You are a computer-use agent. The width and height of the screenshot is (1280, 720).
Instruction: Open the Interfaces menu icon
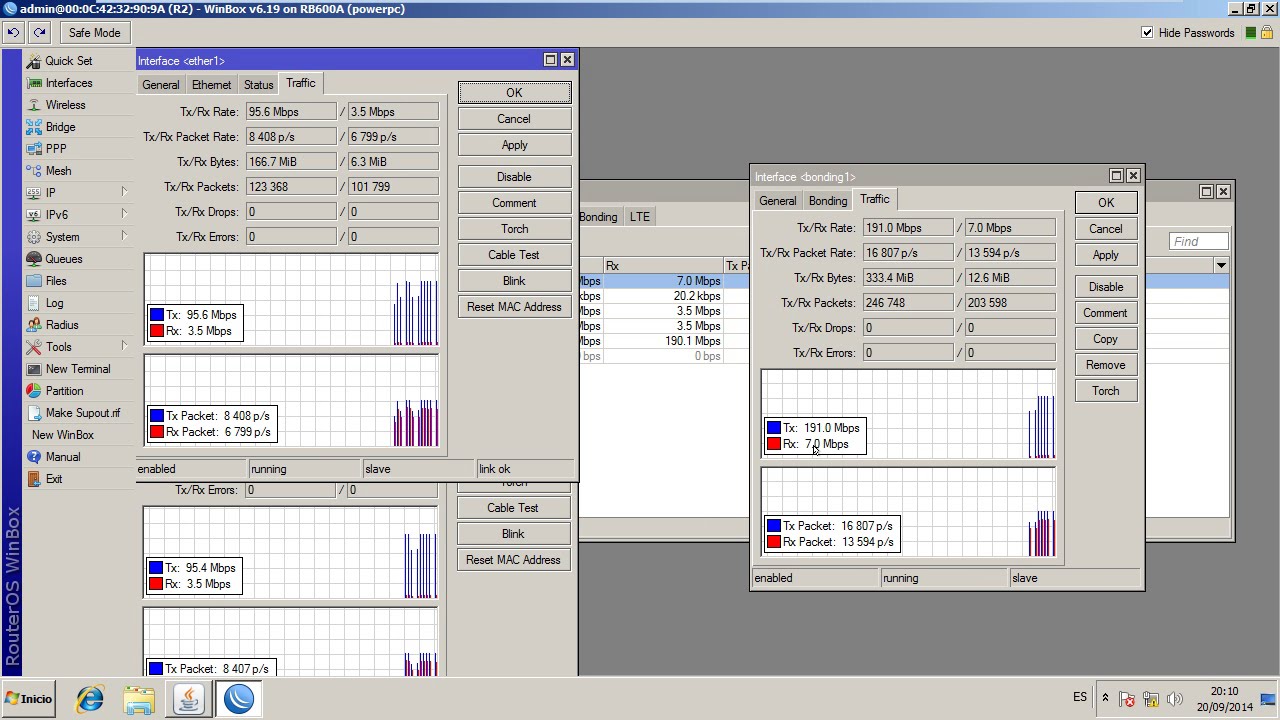[34, 83]
